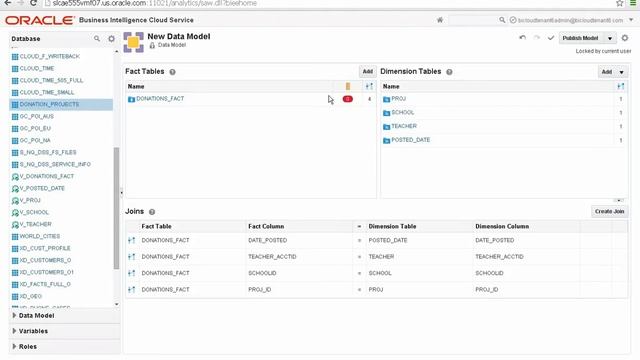Click Add button in Dimension Tables
The width and height of the screenshot is (640, 360).
click(x=607, y=72)
